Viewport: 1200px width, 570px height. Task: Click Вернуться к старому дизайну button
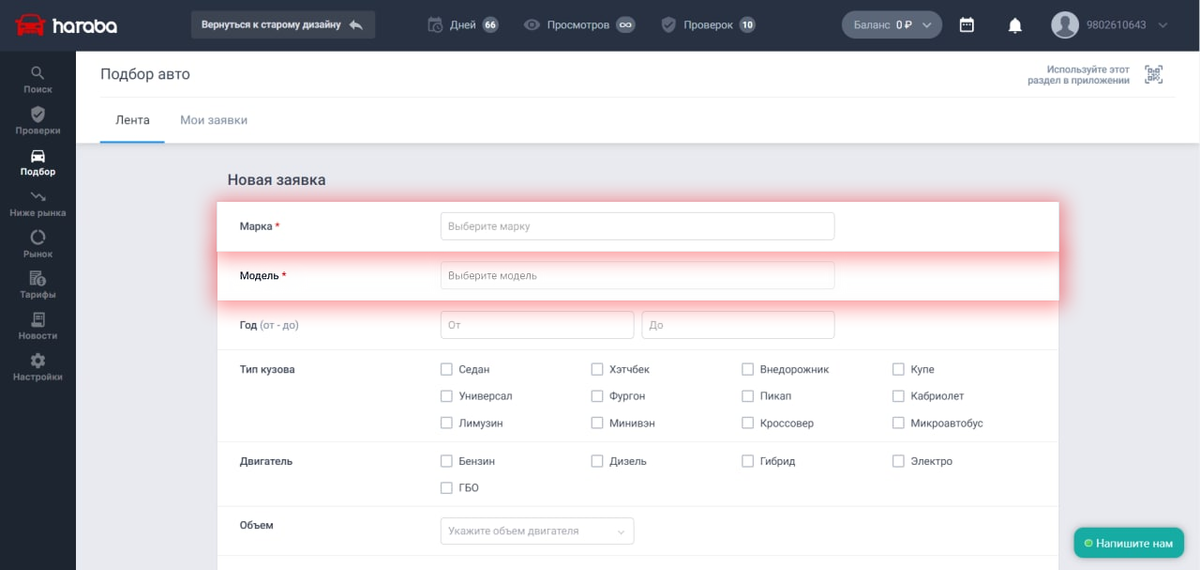pos(283,25)
